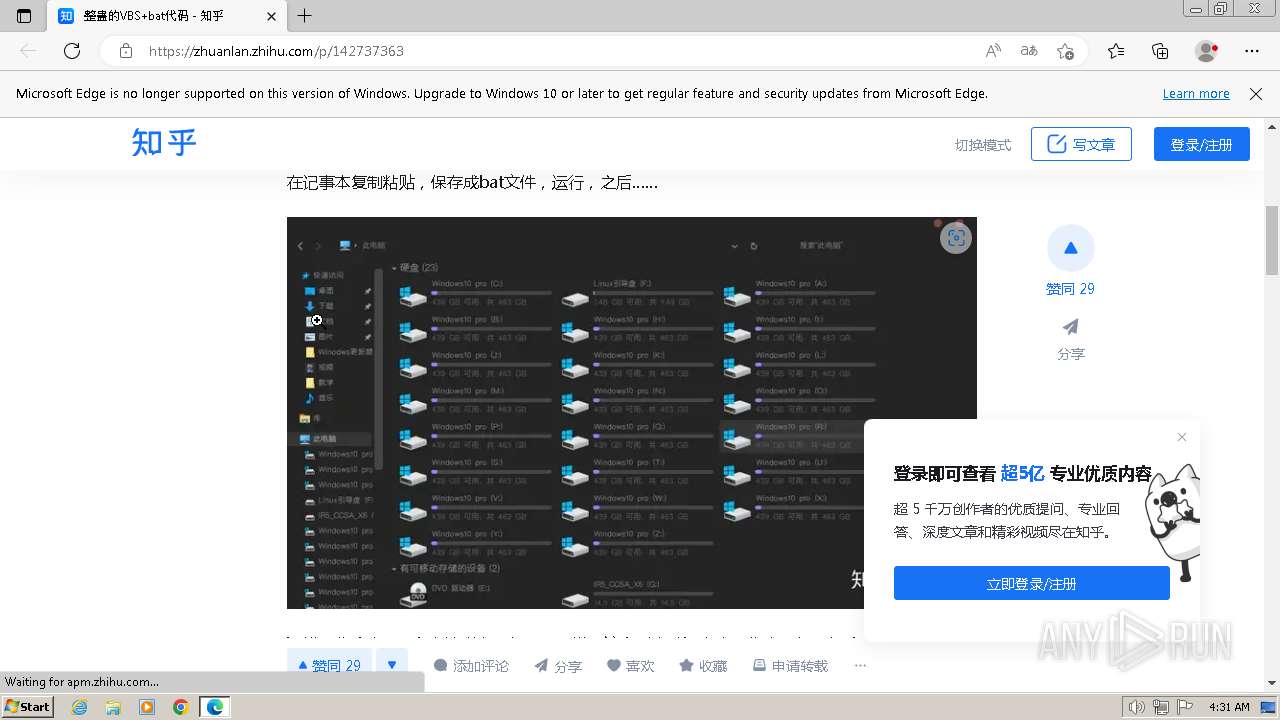This screenshot has width=1280, height=720.
Task: Open the Collections icon
Action: (1160, 51)
